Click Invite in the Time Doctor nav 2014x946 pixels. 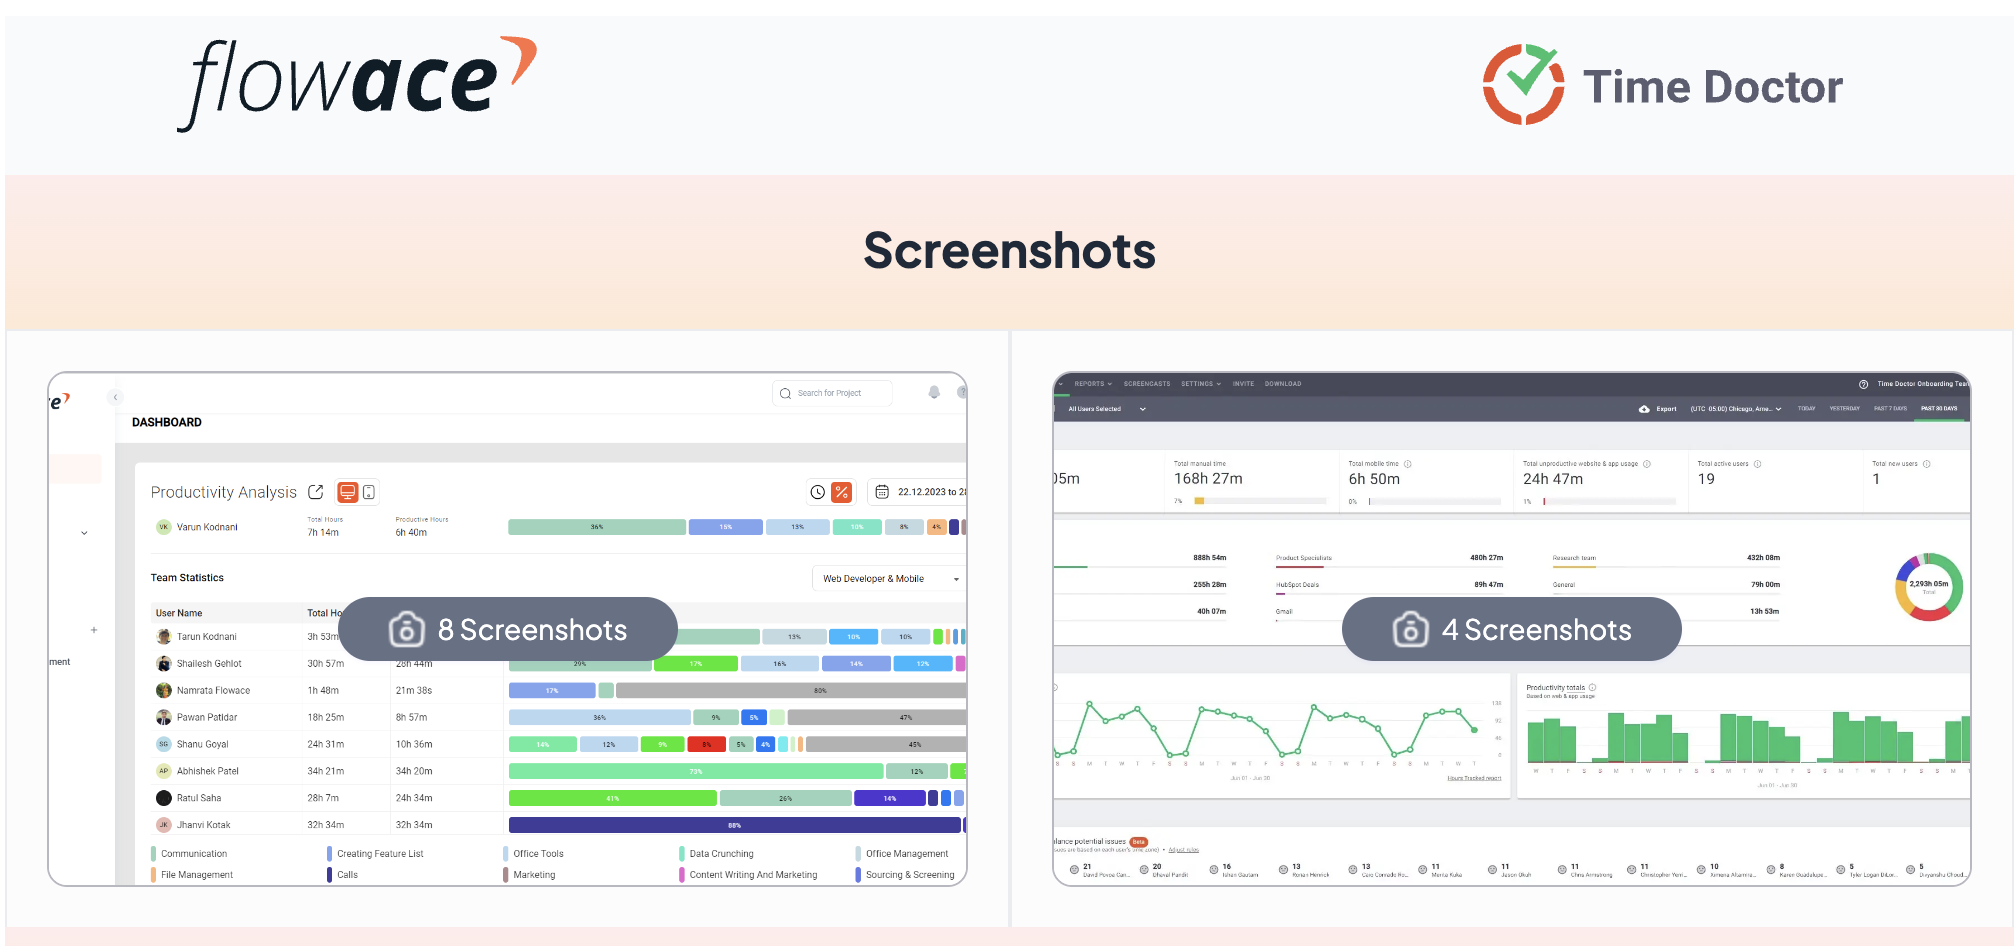point(1243,384)
